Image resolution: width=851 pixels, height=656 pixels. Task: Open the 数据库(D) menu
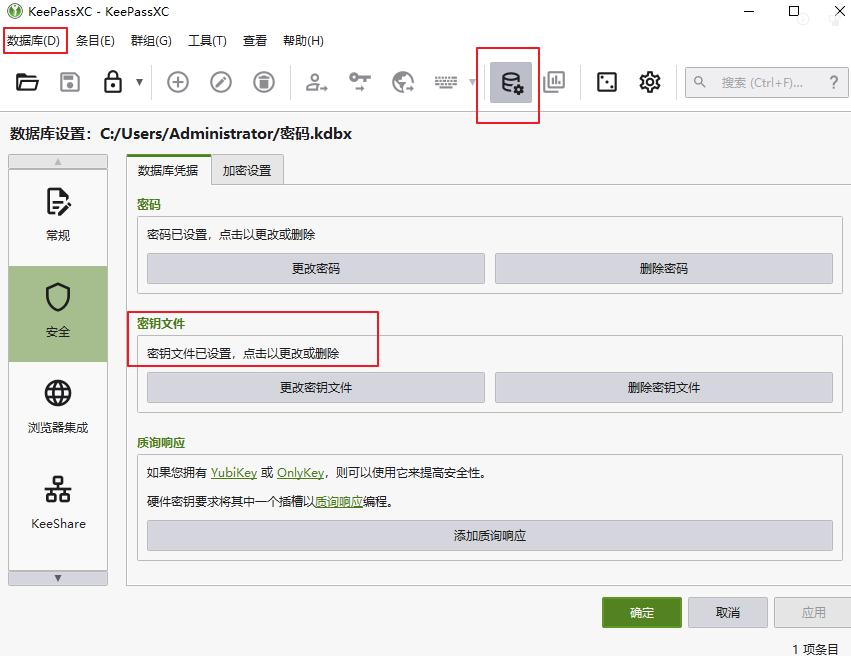[34, 41]
